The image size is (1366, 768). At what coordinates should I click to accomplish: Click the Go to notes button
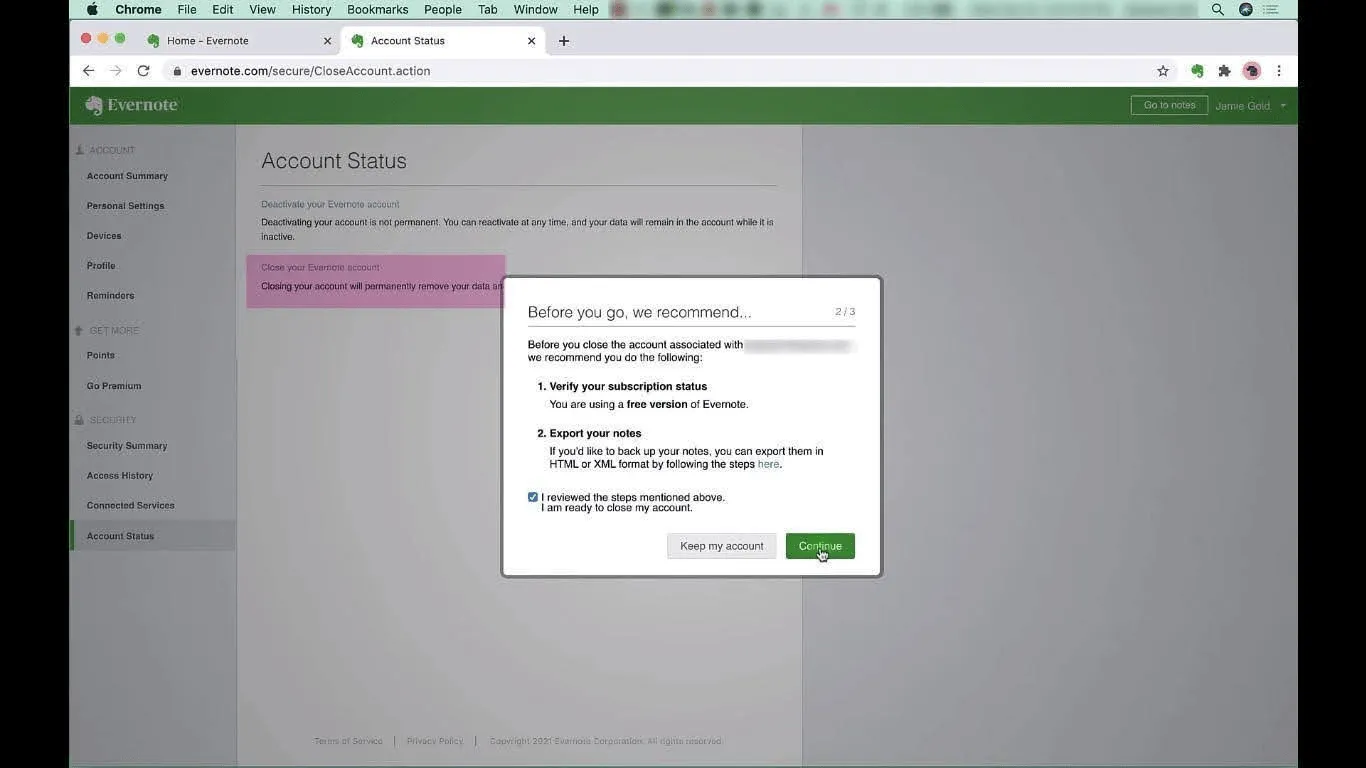tap(1169, 105)
